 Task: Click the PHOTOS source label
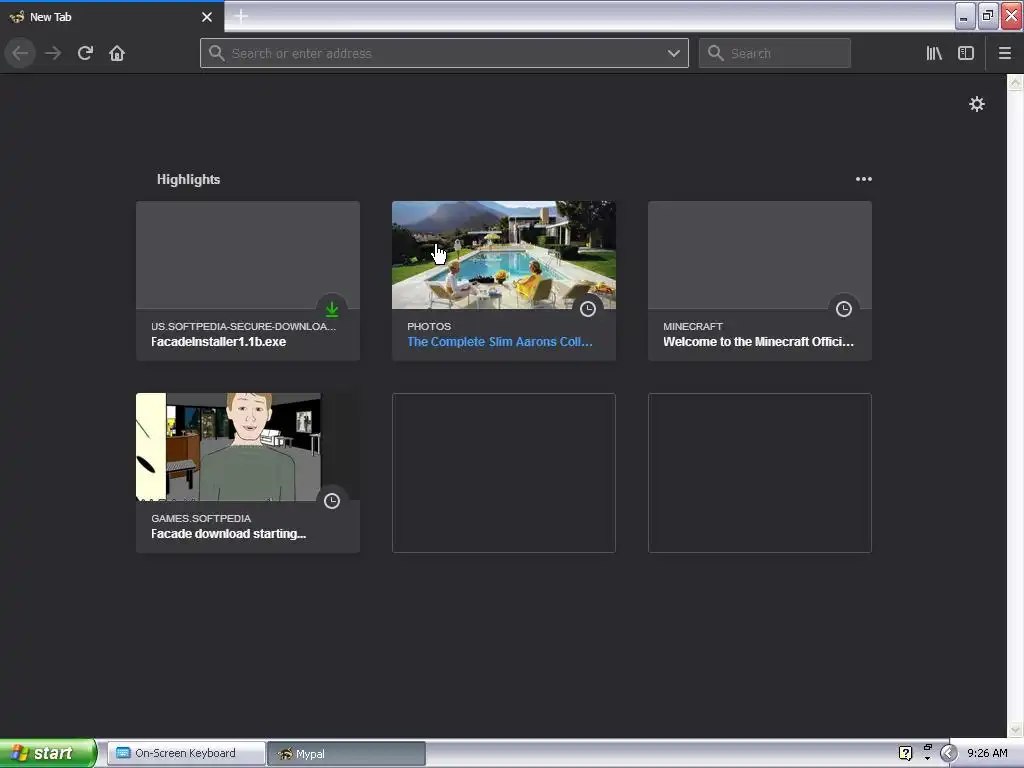[x=429, y=326]
